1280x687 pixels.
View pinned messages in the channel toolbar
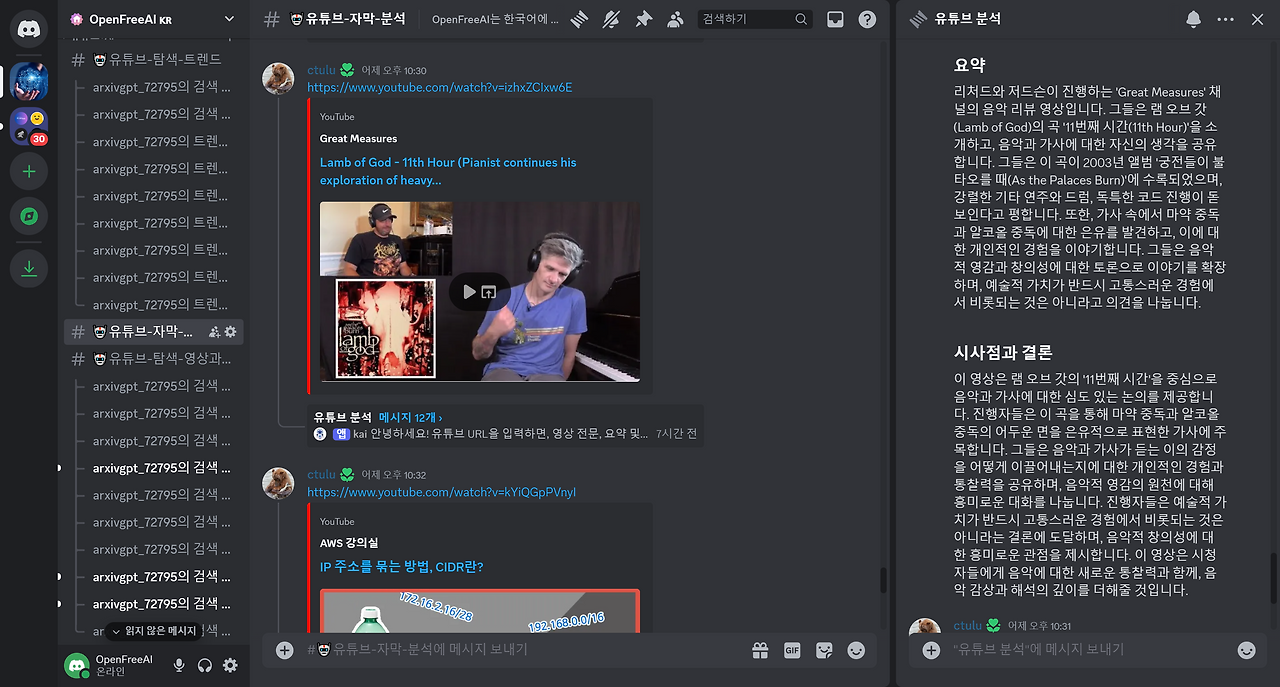click(x=643, y=18)
